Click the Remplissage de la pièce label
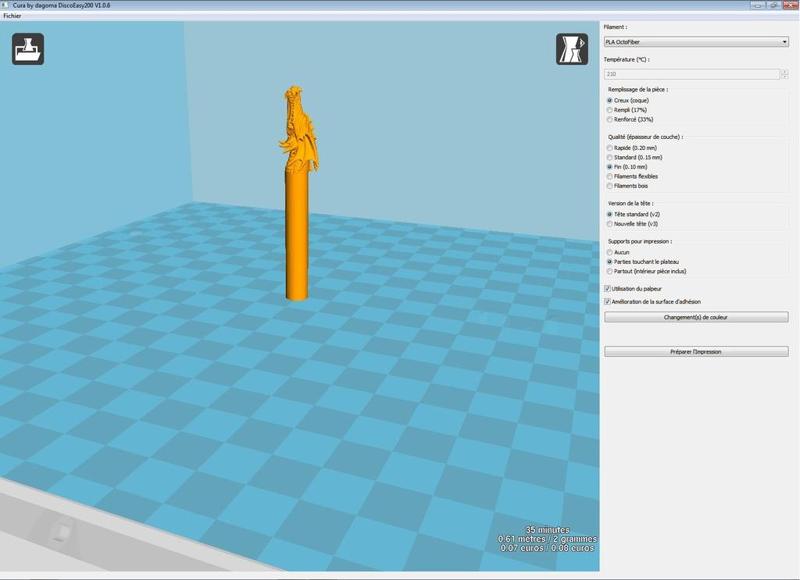800x580 pixels. [x=638, y=89]
